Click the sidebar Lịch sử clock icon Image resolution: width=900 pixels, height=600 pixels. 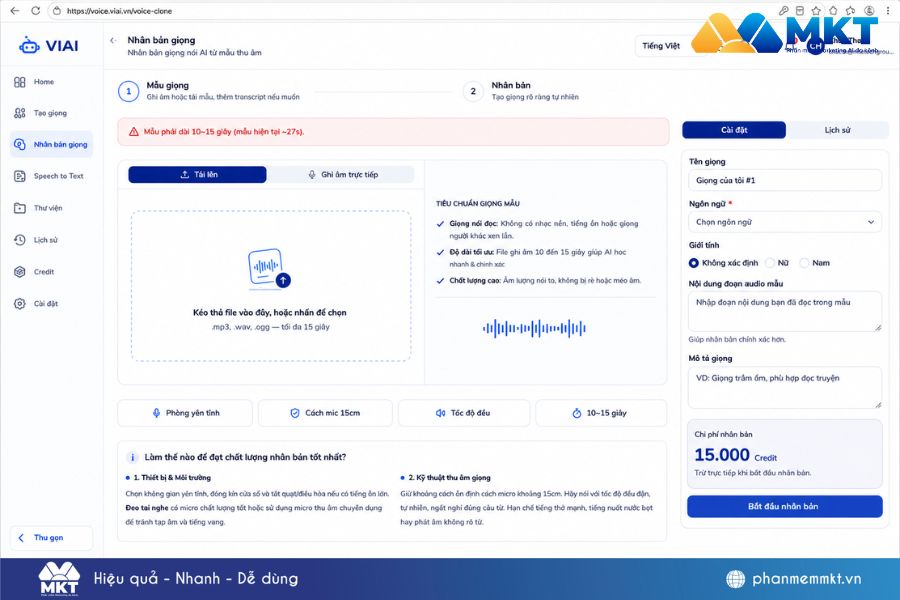pyautogui.click(x=20, y=240)
